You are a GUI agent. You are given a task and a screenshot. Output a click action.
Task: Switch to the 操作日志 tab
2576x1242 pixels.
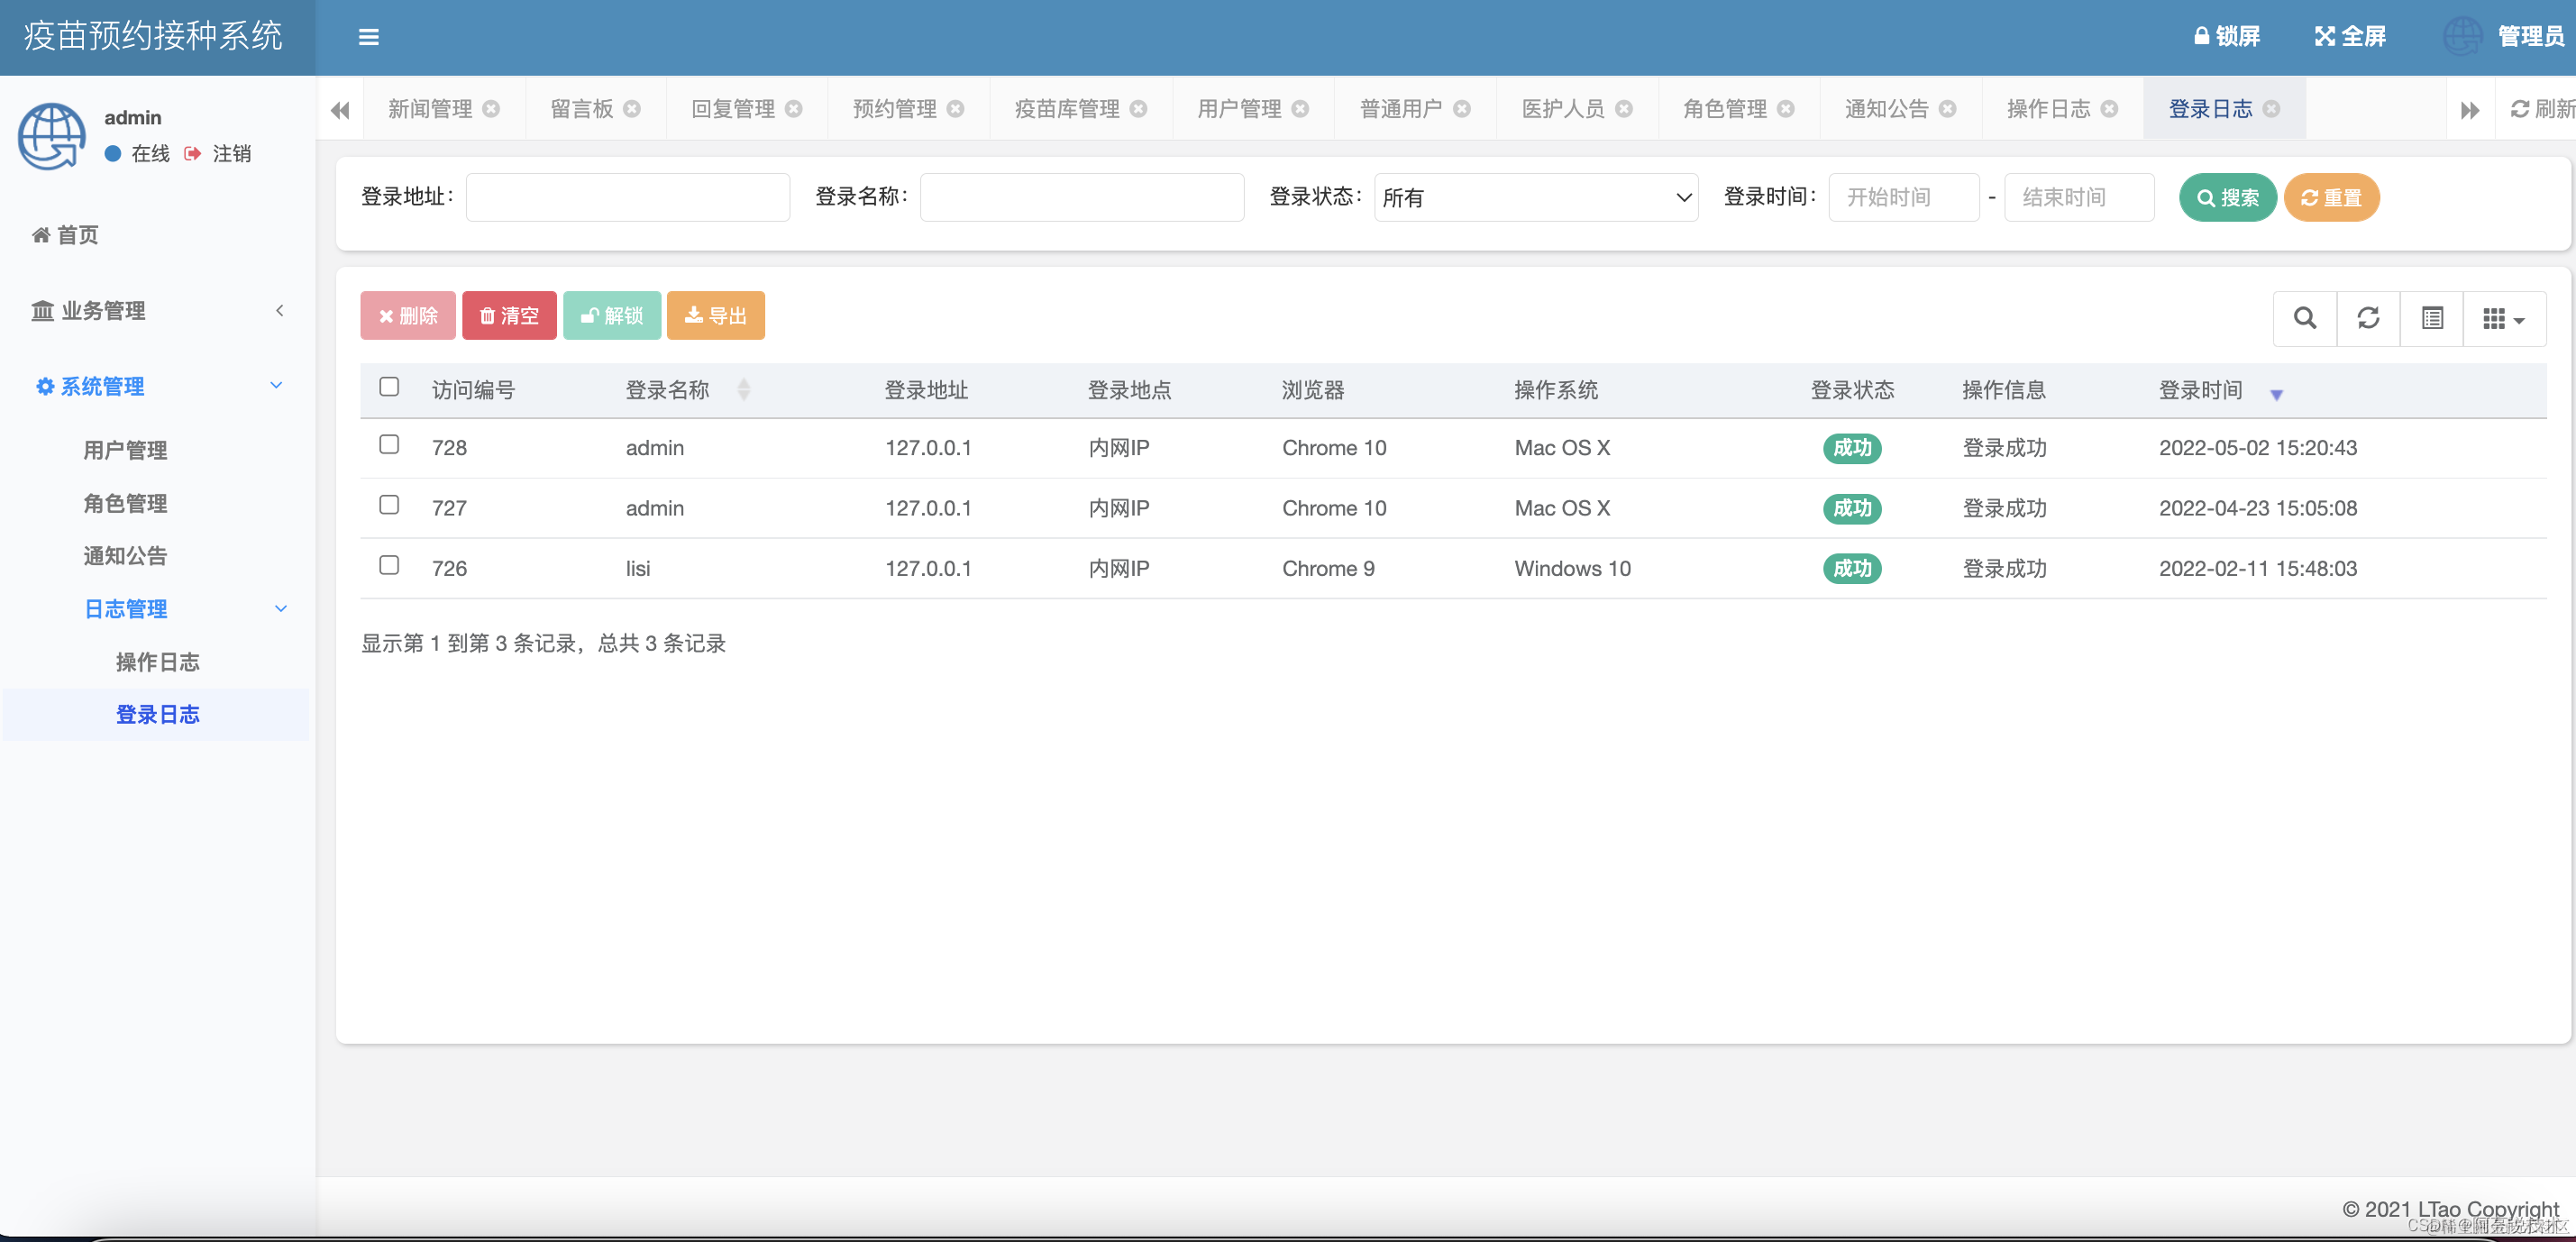[x=2048, y=109]
